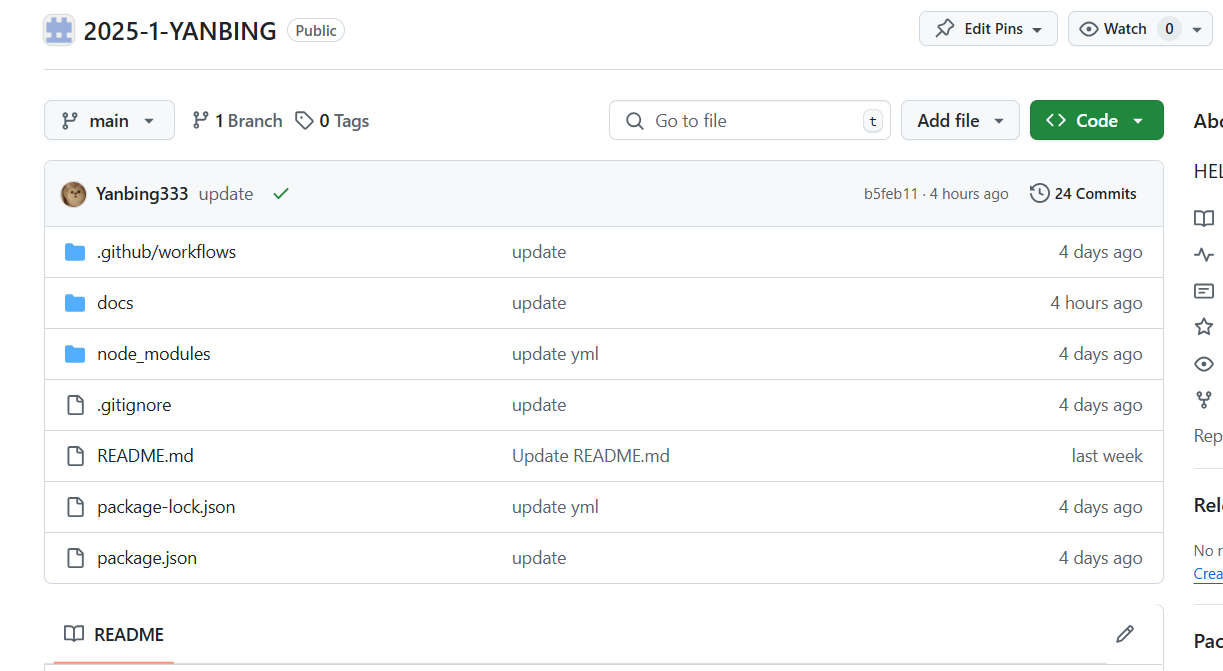The image size is (1223, 671).
Task: Open the 'update' commit in the package.json row
Action: (x=539, y=558)
